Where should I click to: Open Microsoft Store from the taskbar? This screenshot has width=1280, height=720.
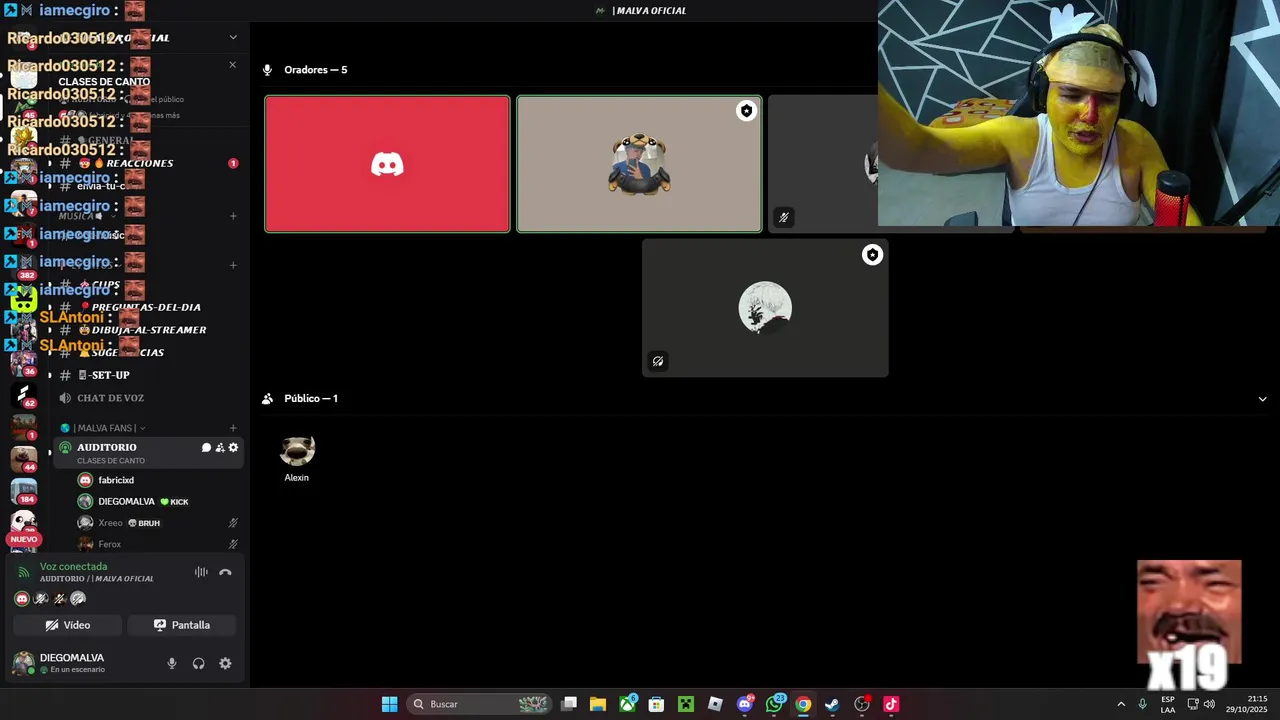point(656,704)
